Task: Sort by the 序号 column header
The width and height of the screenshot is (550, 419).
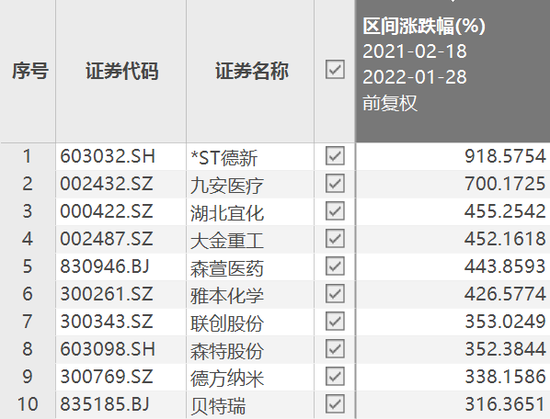Action: pos(30,70)
